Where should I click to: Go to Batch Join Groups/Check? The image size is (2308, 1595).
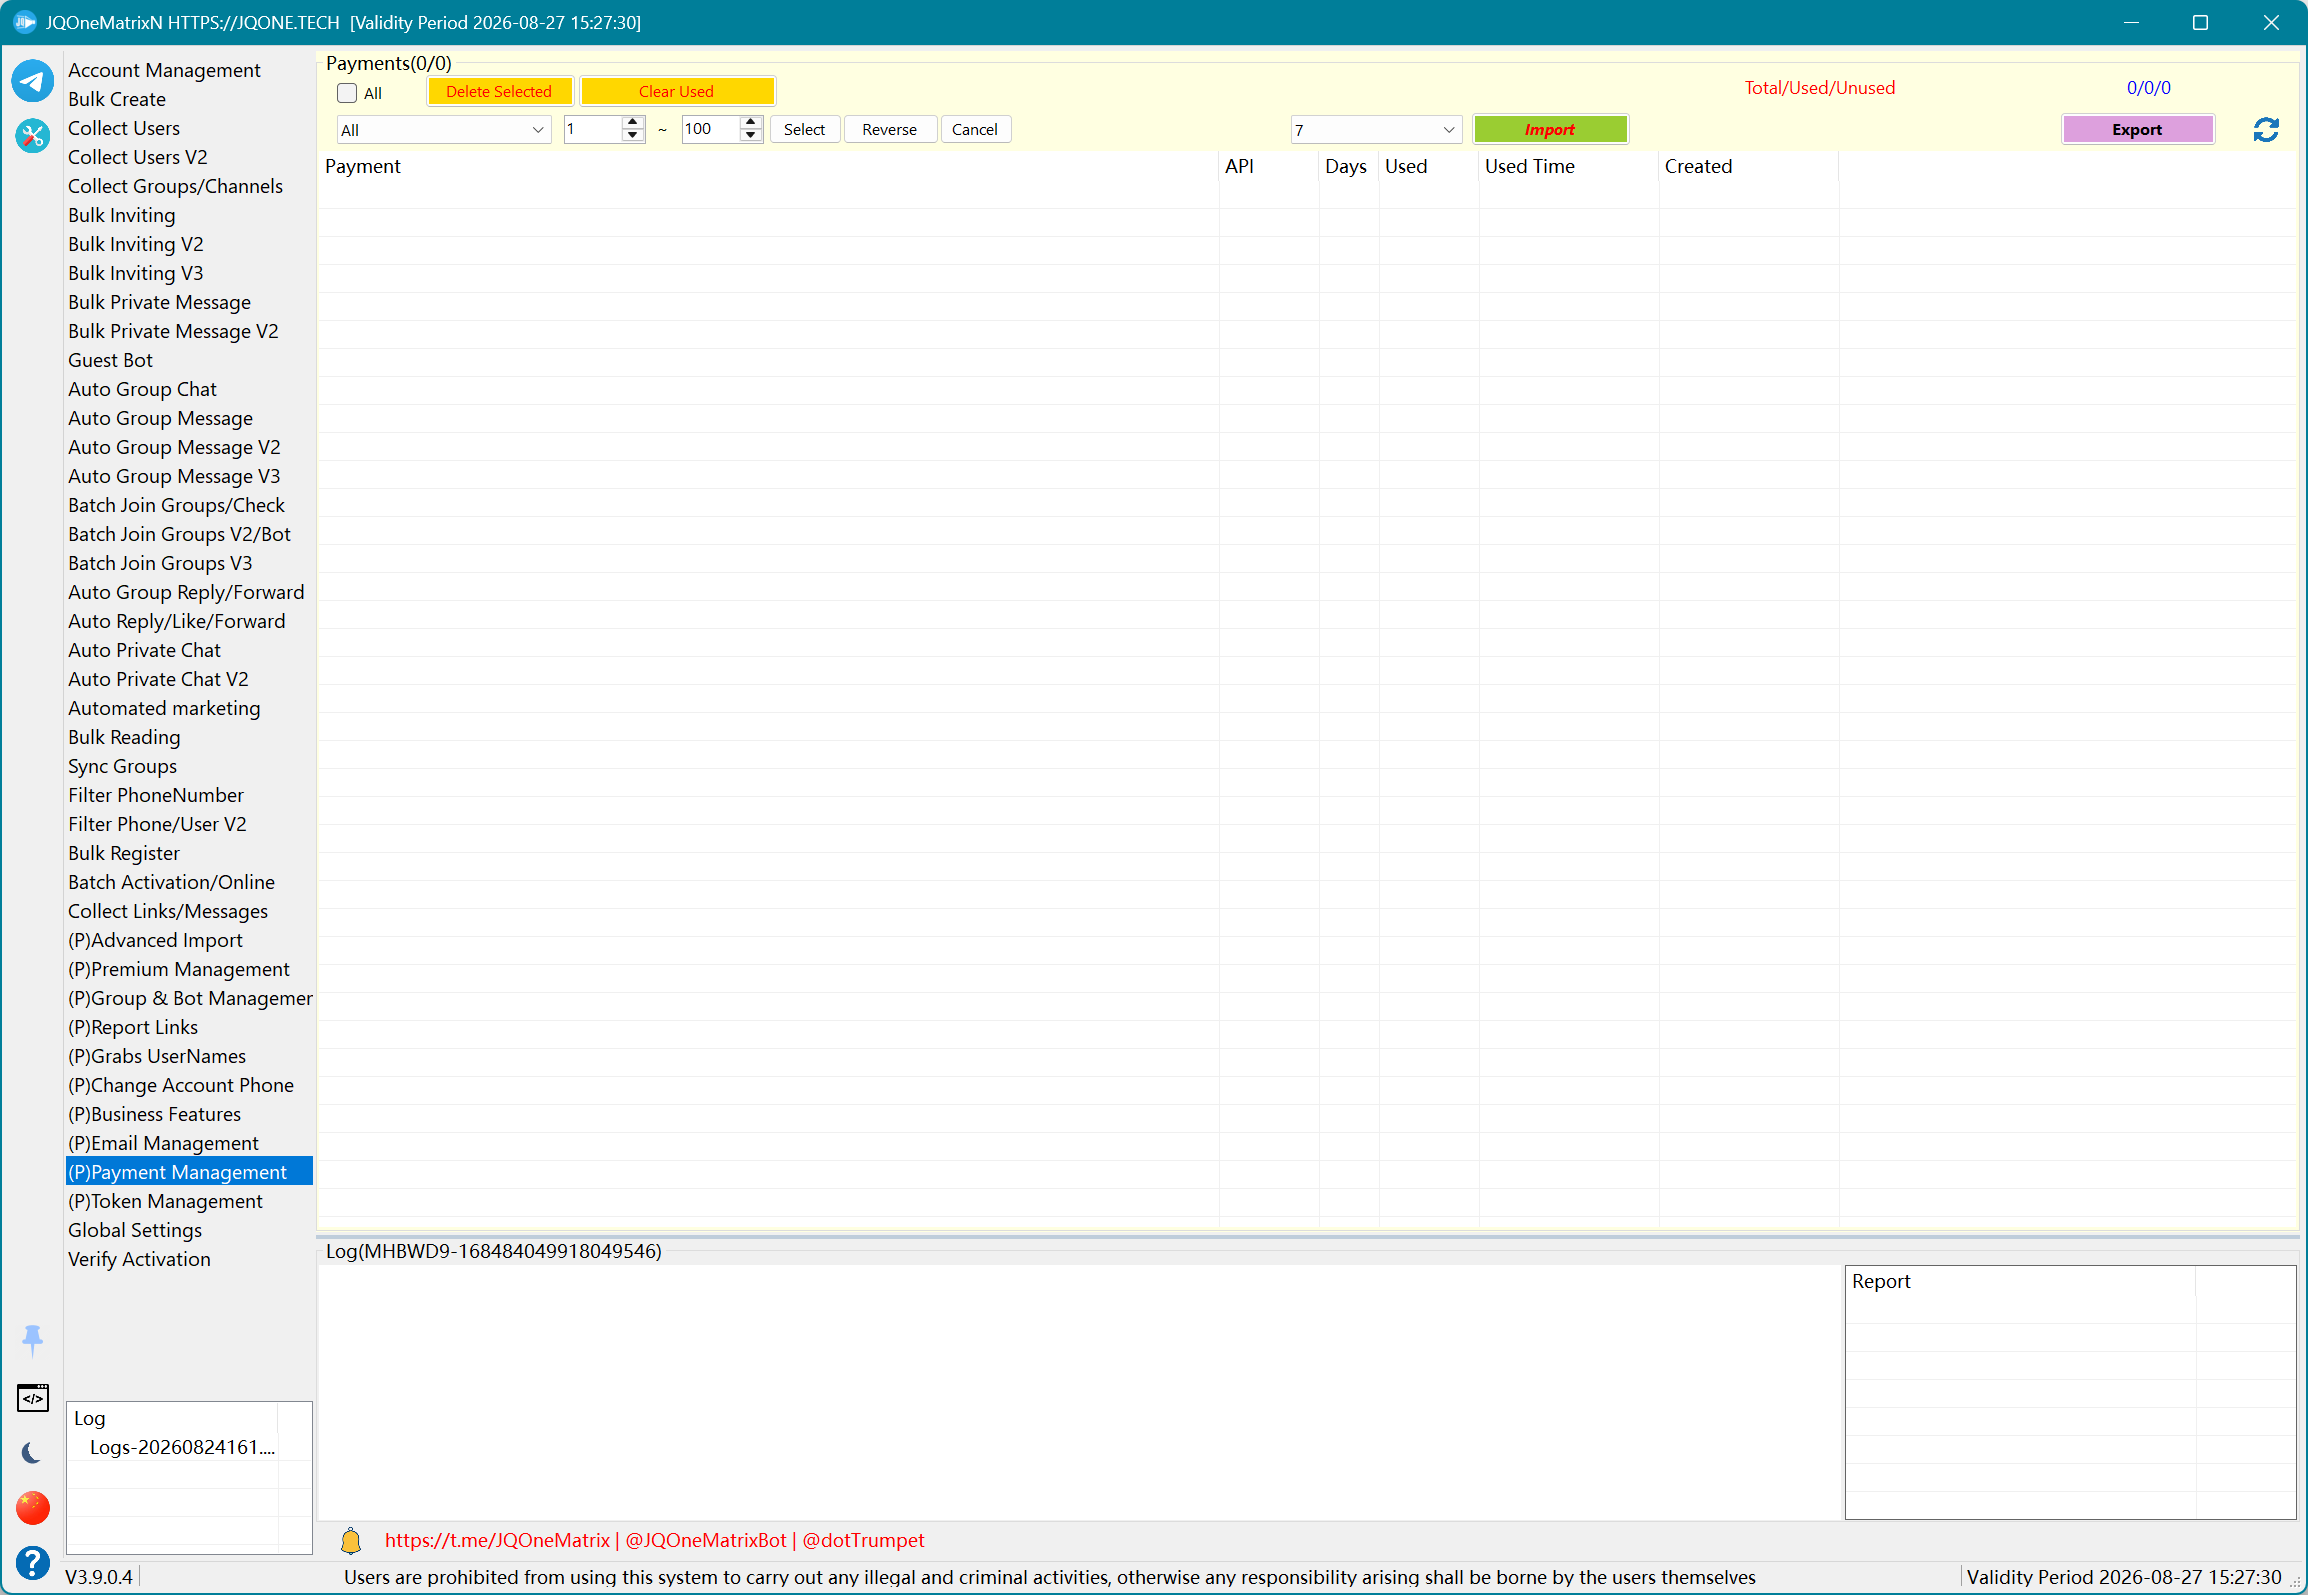pyautogui.click(x=176, y=505)
